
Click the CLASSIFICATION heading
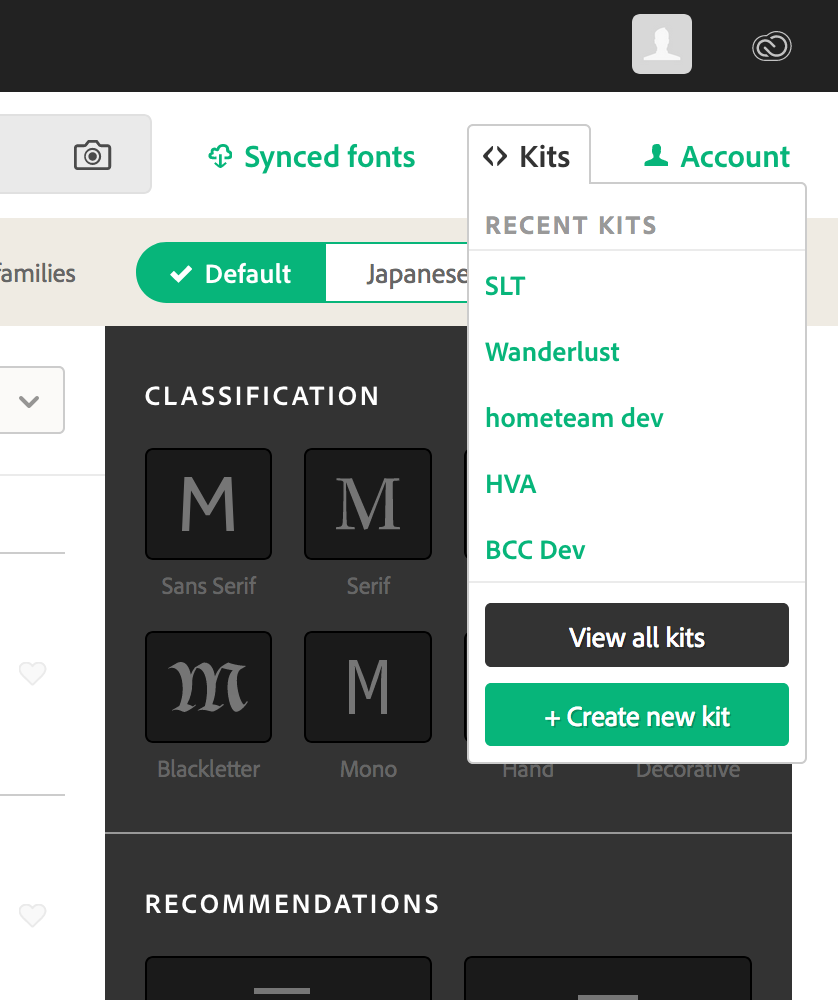point(262,396)
